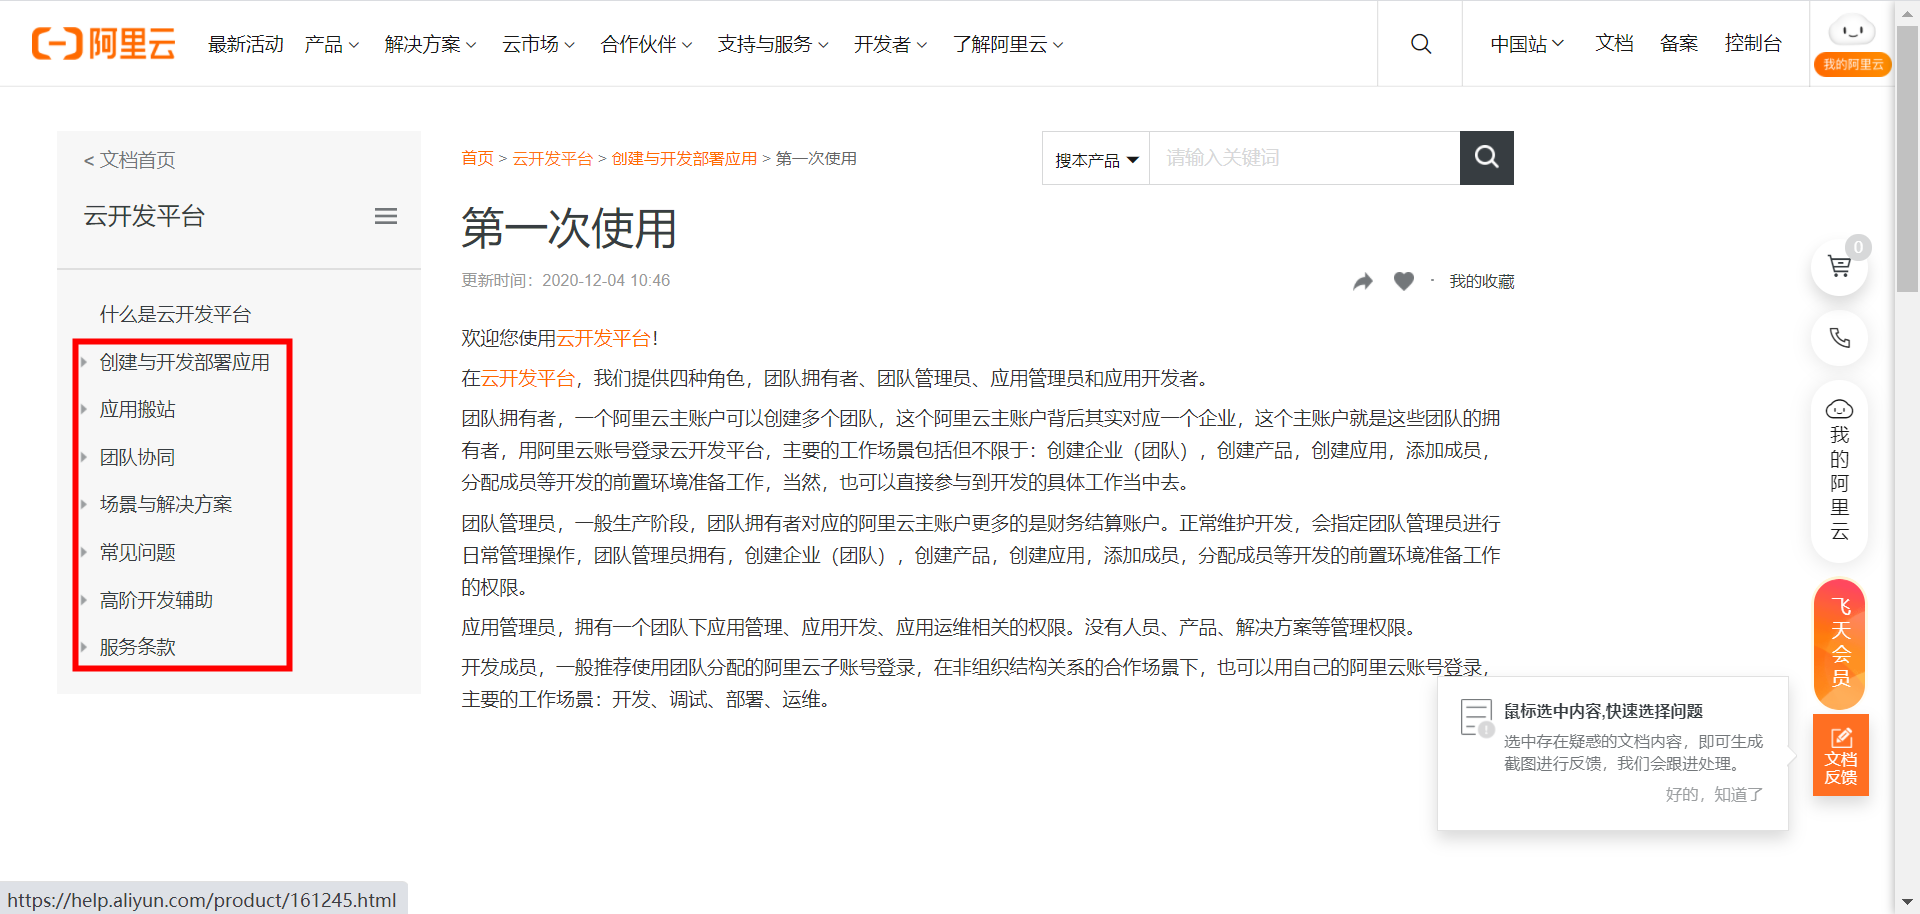Click the 云开发平台 breadcrumb link
The height and width of the screenshot is (914, 1920).
coord(553,158)
